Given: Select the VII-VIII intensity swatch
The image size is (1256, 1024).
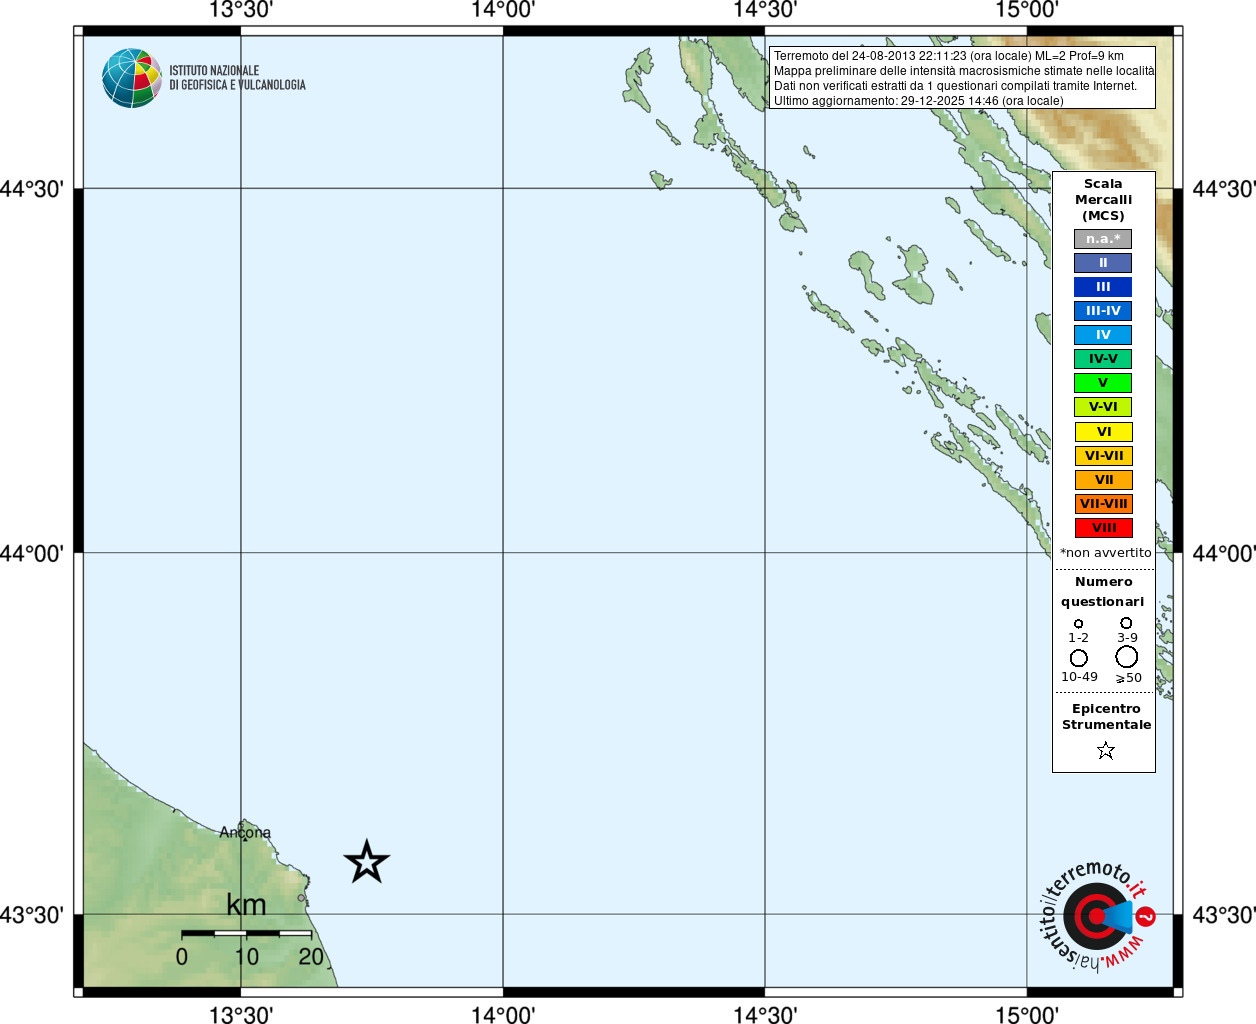Looking at the screenshot, I should point(1103,504).
